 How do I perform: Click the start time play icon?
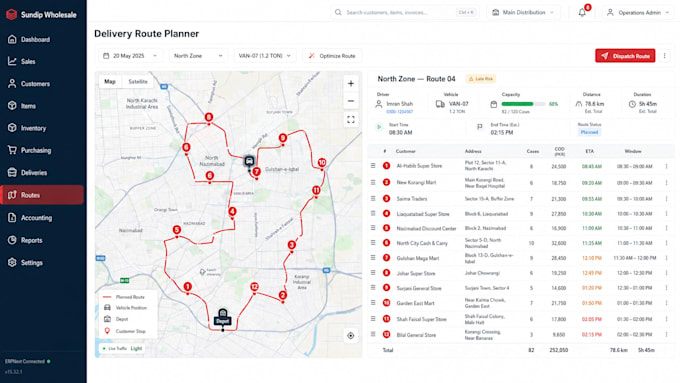point(379,127)
